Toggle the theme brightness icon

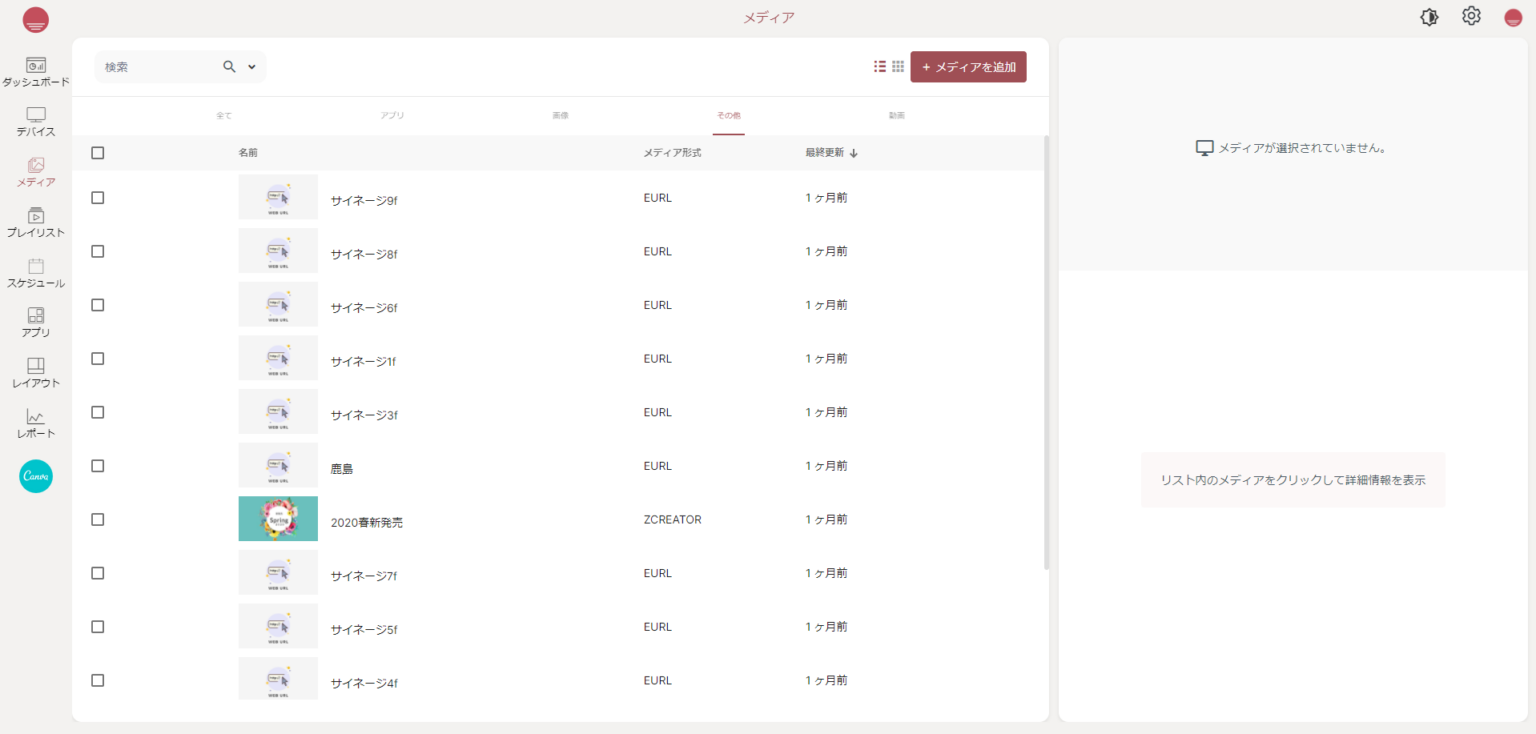pos(1429,17)
